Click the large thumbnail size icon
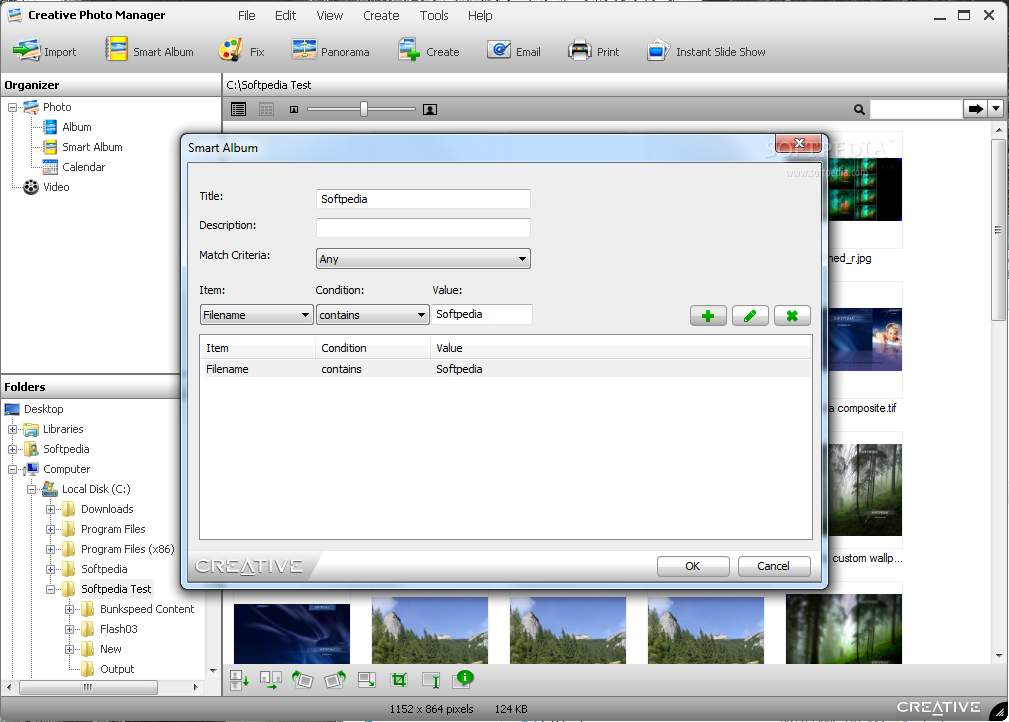The height and width of the screenshot is (722, 1009). coord(430,110)
